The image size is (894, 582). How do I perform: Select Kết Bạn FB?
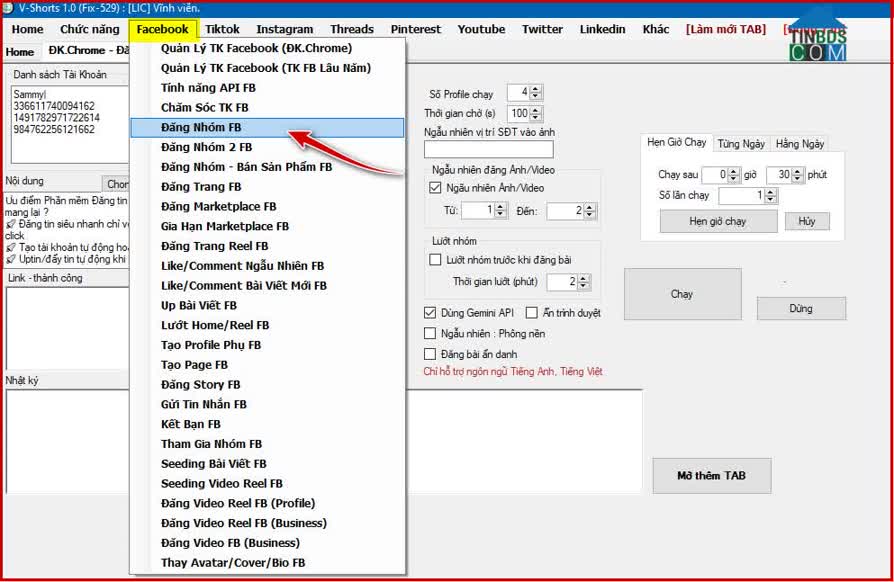(268, 424)
